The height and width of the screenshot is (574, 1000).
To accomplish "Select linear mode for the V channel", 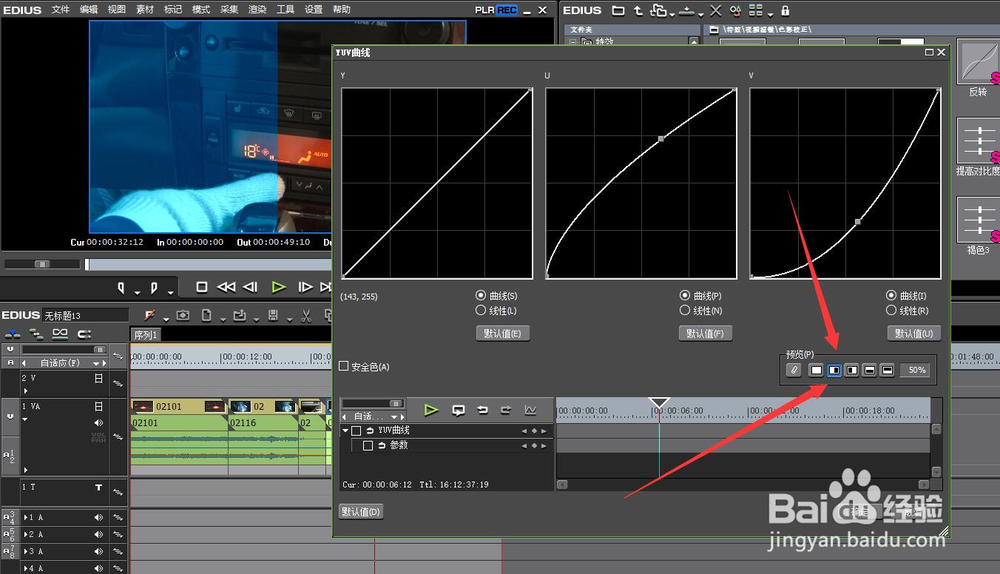I will [x=891, y=310].
